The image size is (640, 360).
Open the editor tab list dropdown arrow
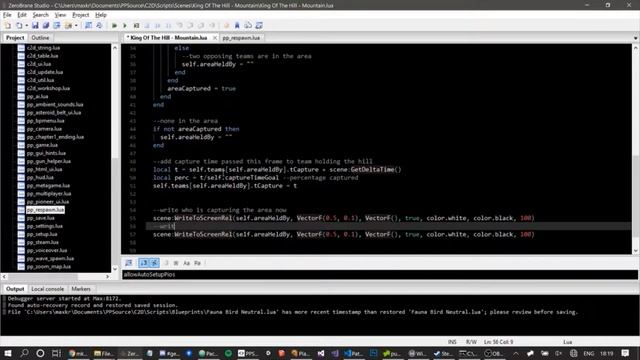(x=636, y=38)
